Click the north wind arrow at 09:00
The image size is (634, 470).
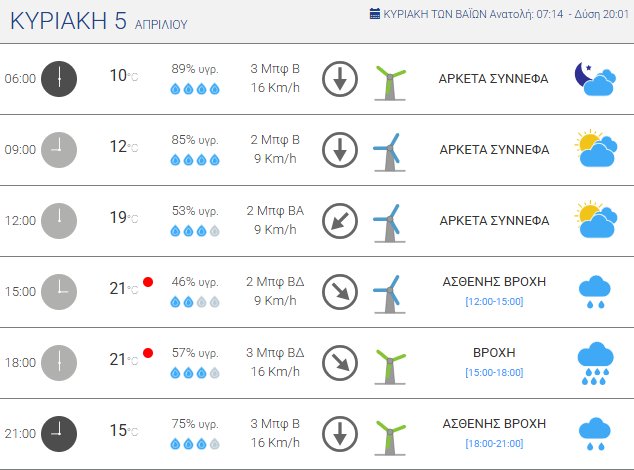click(340, 150)
